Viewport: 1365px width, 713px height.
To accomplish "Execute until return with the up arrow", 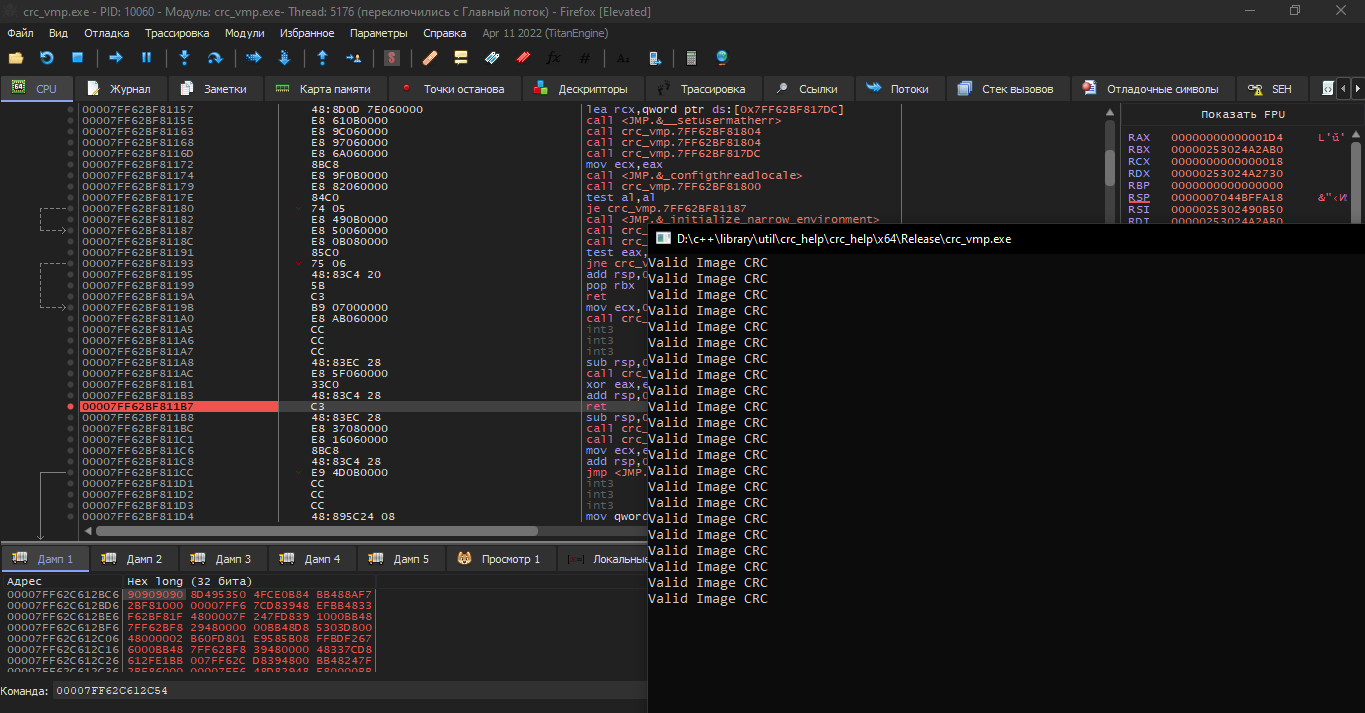I will click(322, 58).
